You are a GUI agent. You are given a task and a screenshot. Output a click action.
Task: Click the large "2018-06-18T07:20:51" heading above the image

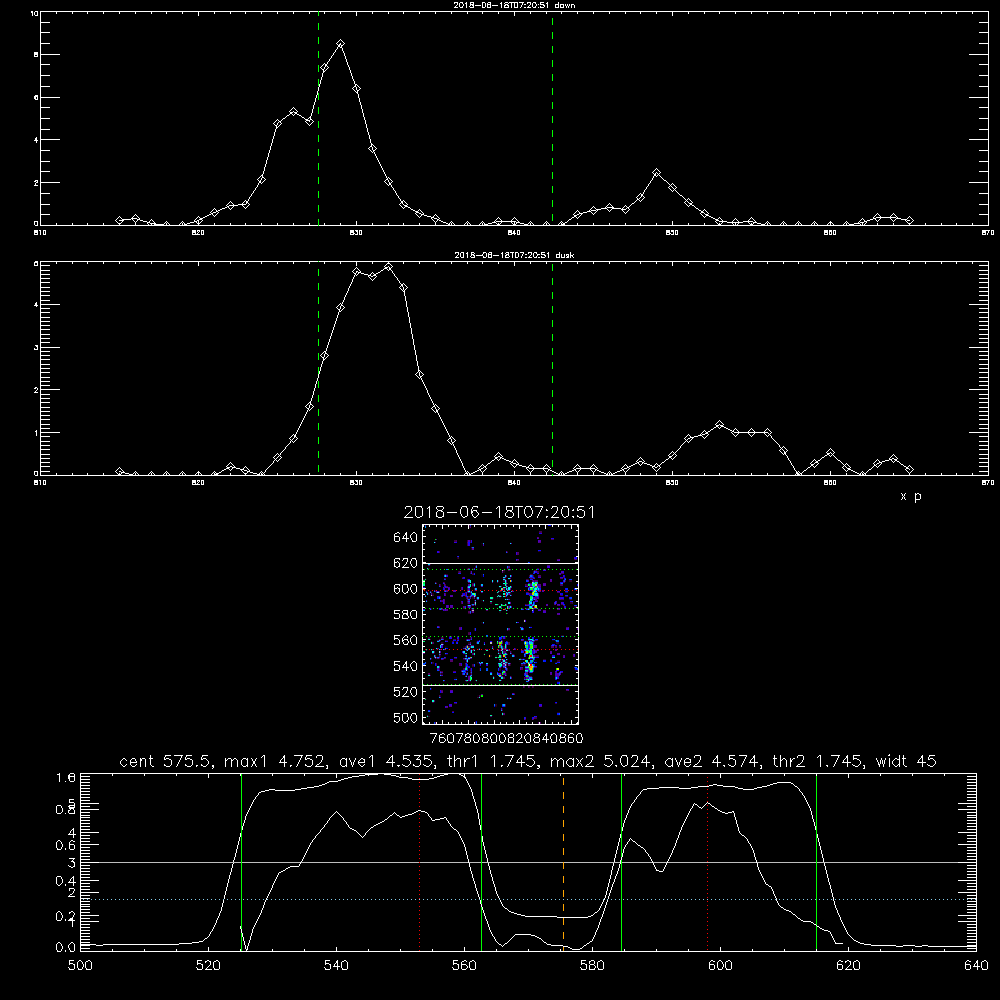pyautogui.click(x=499, y=512)
